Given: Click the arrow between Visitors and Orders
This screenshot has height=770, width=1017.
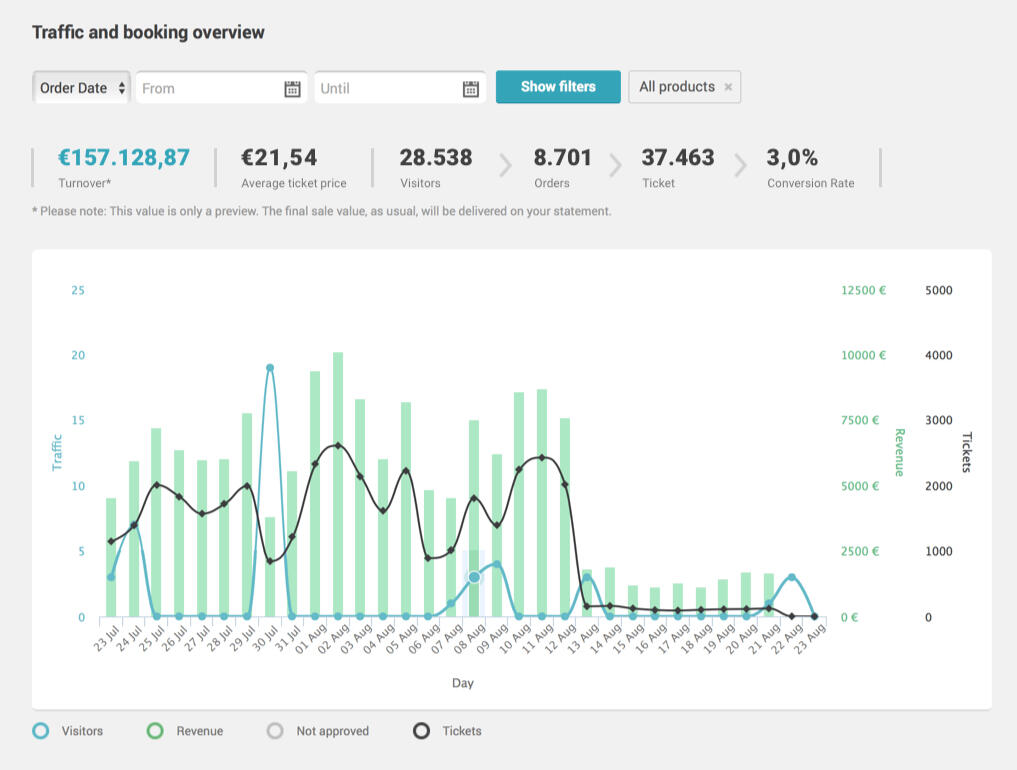Looking at the screenshot, I should [x=505, y=165].
